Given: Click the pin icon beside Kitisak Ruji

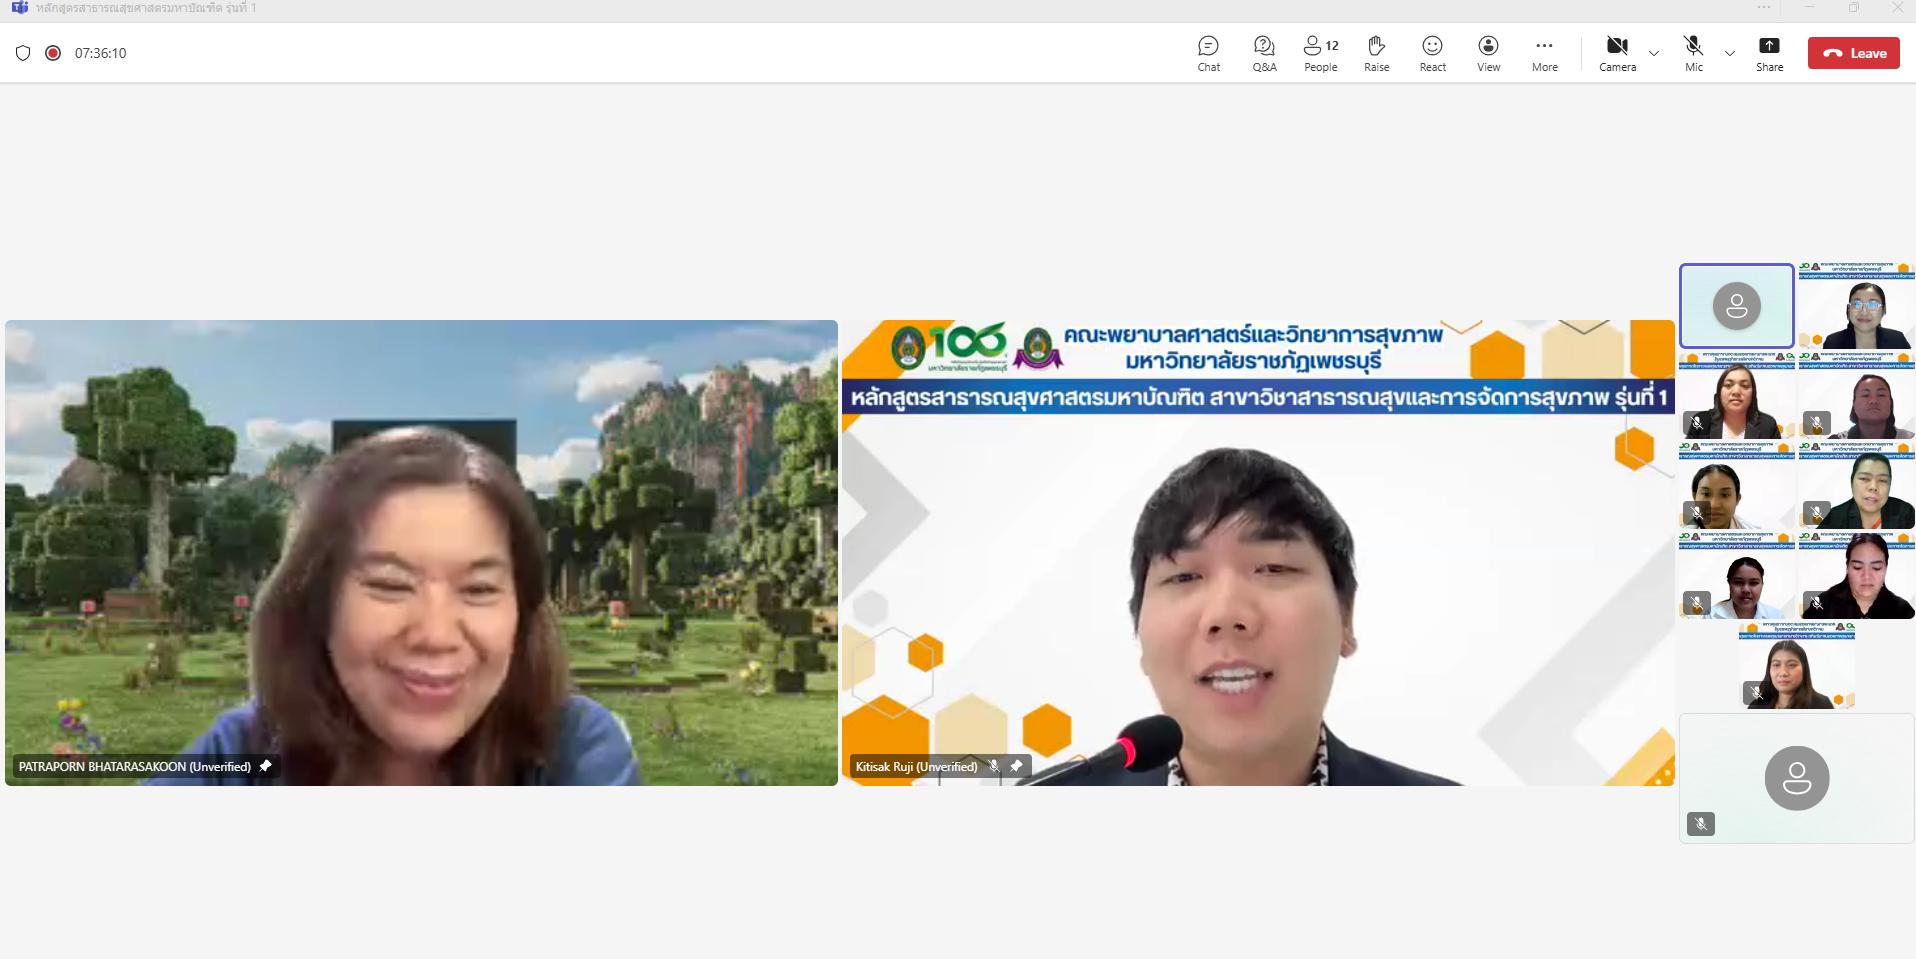Looking at the screenshot, I should point(1016,766).
